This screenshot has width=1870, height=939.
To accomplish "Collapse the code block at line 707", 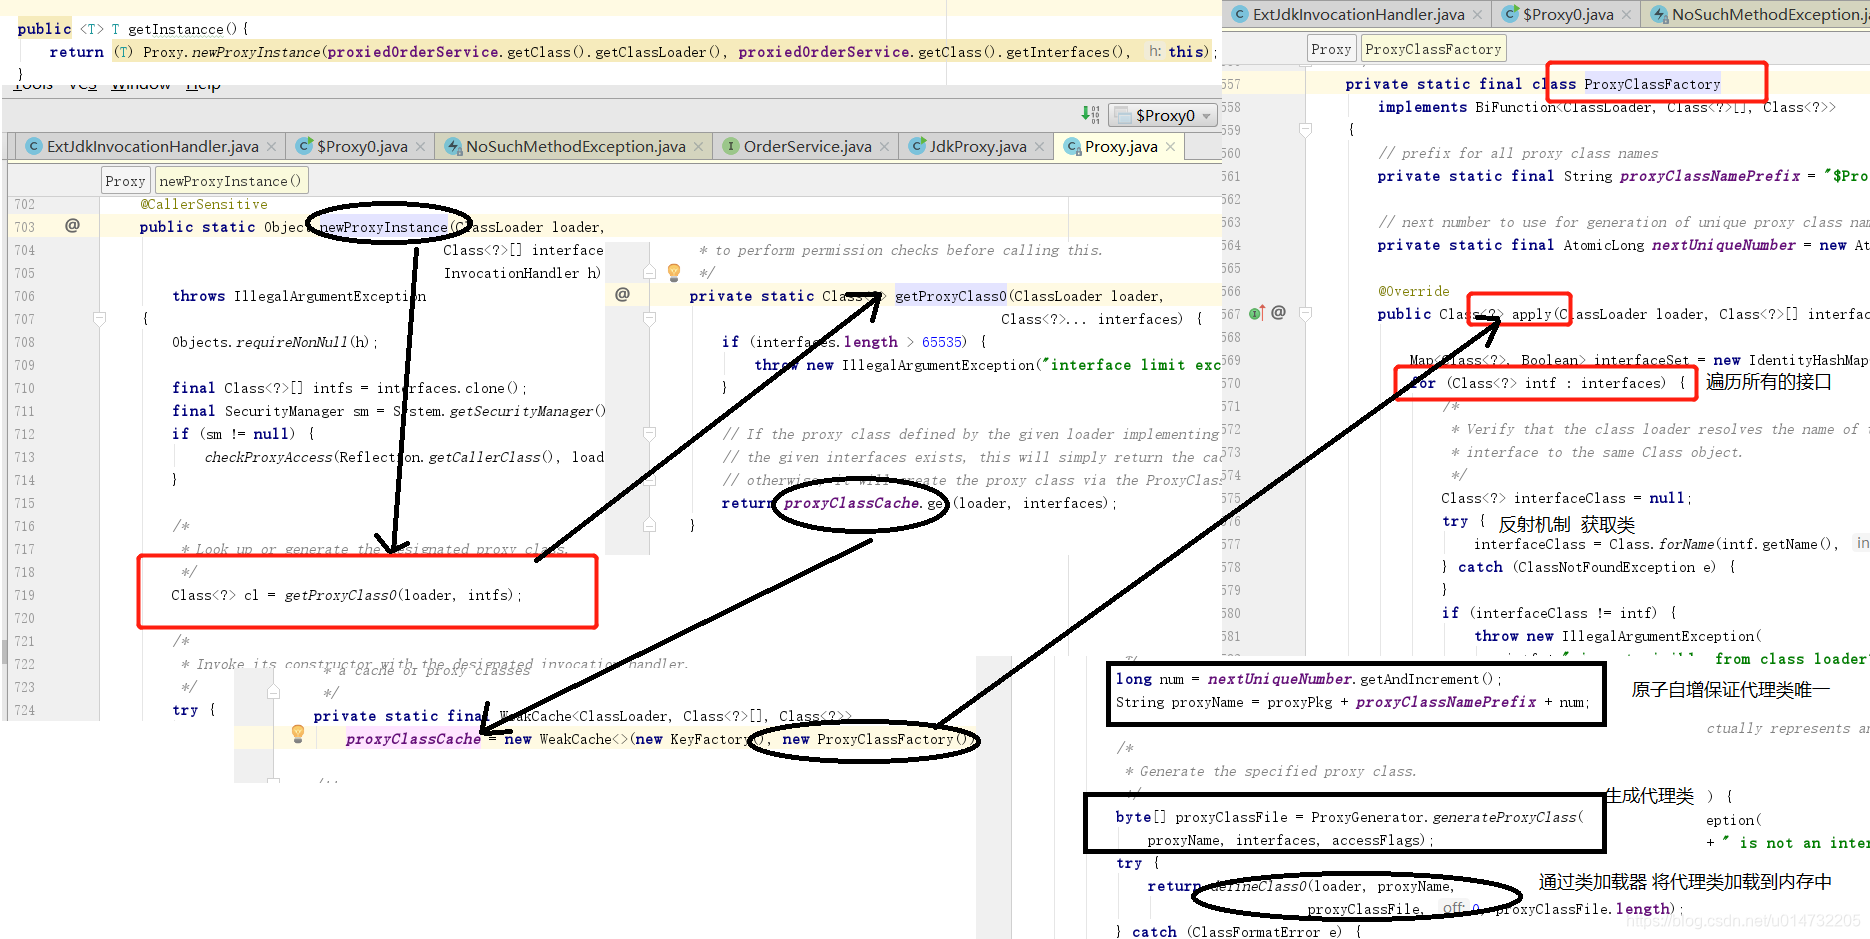I will (x=99, y=319).
